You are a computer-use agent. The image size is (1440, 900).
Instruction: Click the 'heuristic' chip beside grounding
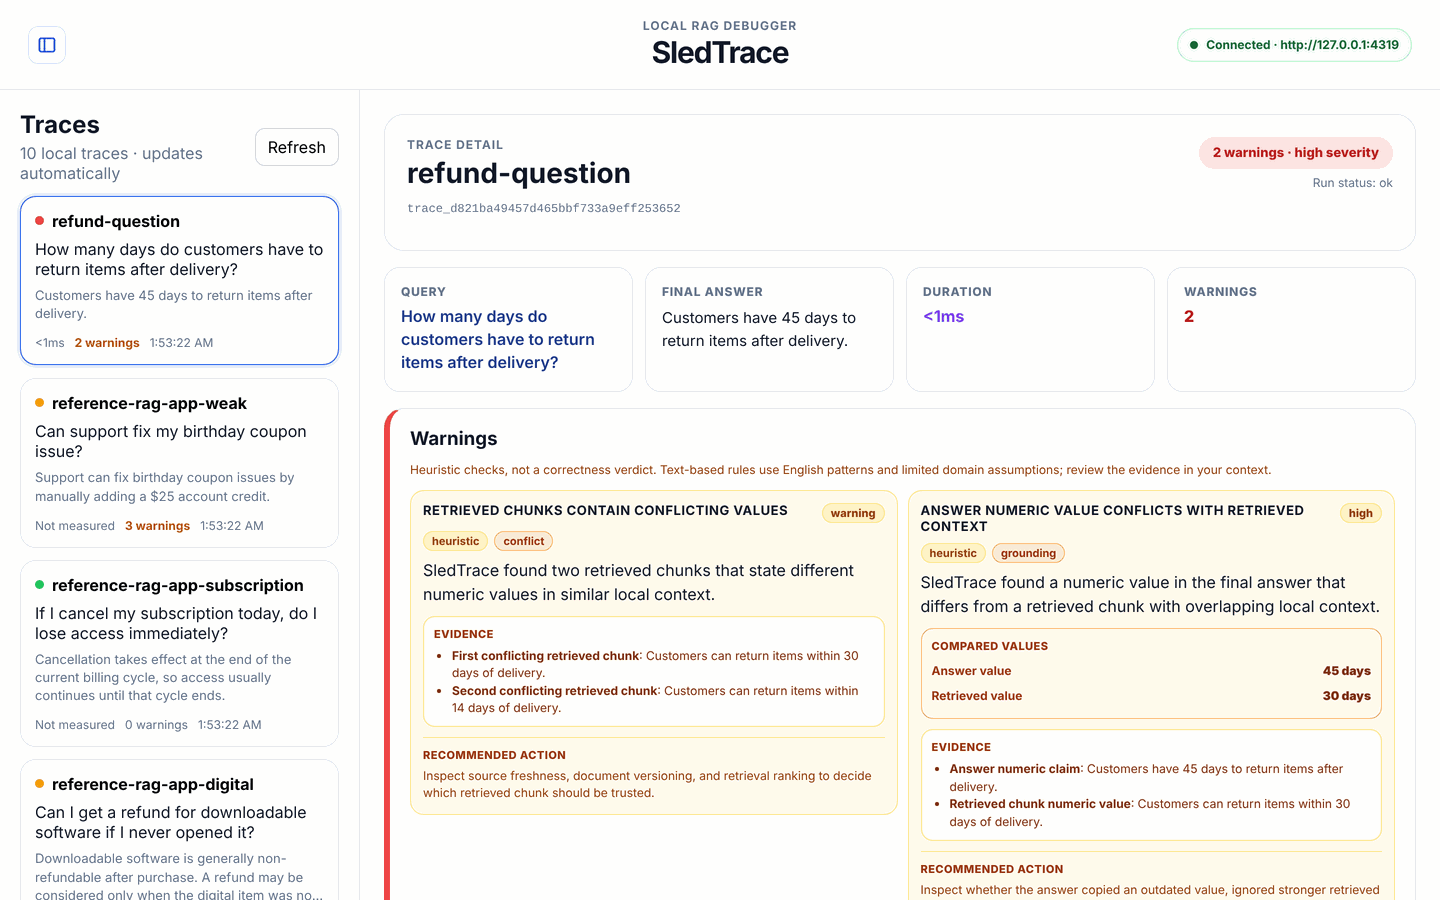tap(953, 553)
